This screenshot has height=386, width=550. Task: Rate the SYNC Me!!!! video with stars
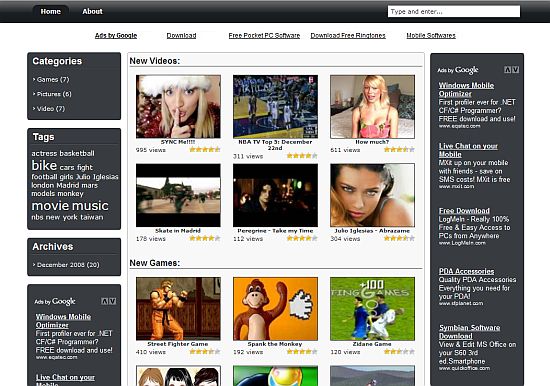coord(205,149)
